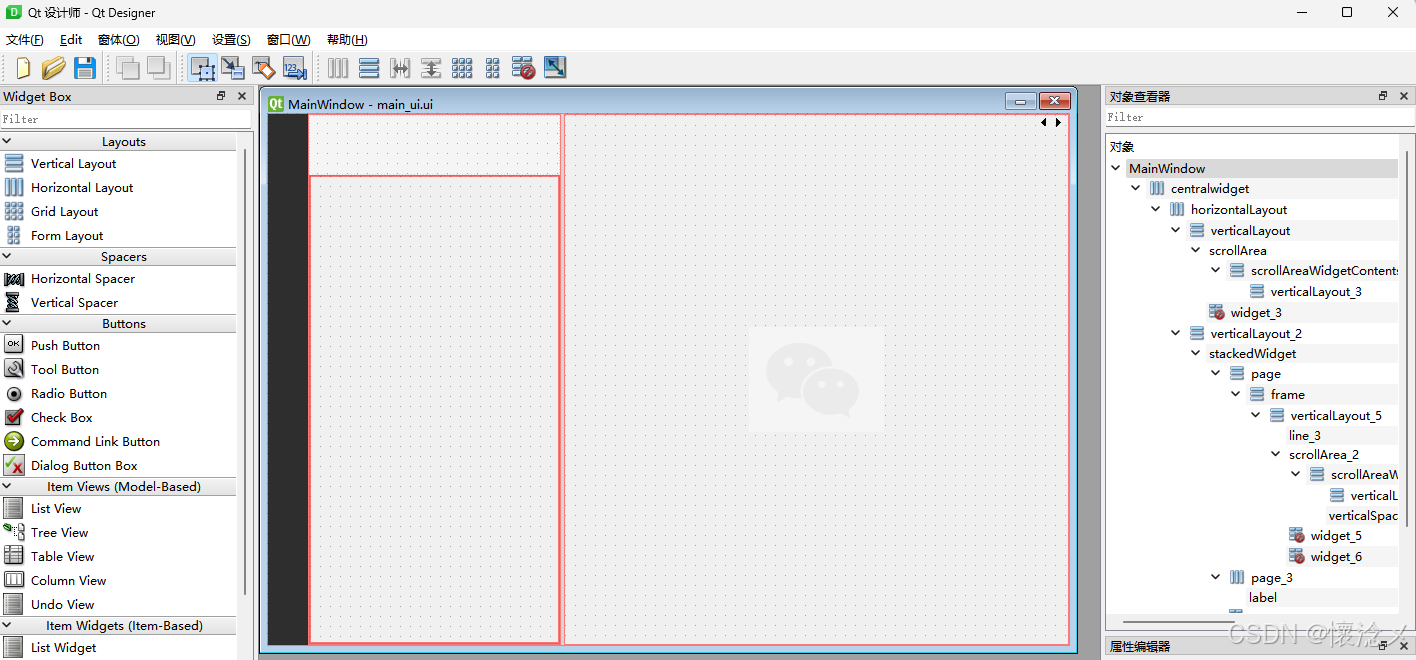The image size is (1416, 660).
Task: Pick Command Link Button widget
Action: (95, 441)
